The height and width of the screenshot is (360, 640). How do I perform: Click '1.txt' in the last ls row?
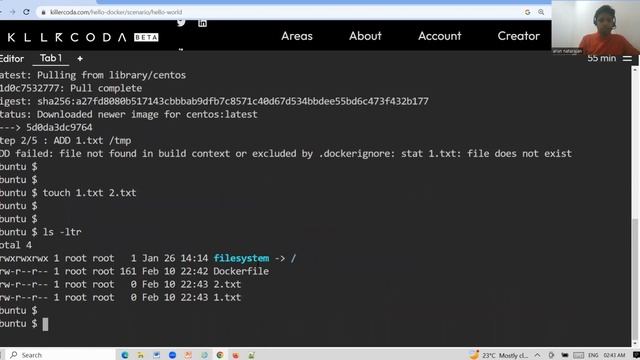[227, 298]
